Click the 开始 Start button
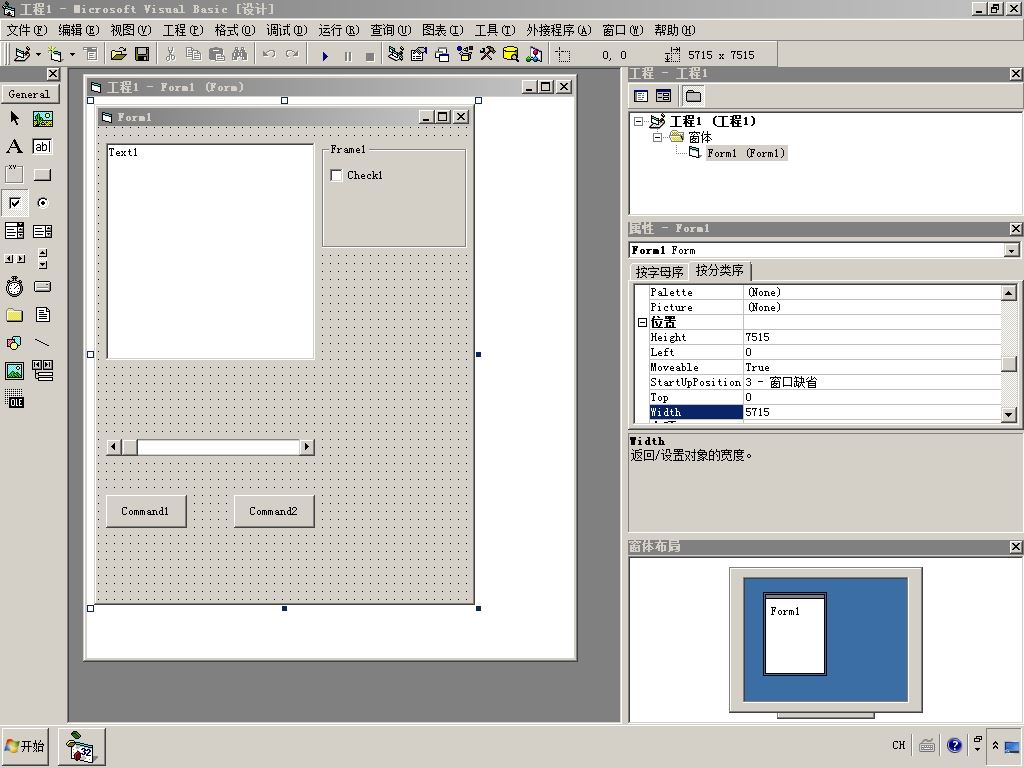Image resolution: width=1024 pixels, height=768 pixels. (x=25, y=746)
